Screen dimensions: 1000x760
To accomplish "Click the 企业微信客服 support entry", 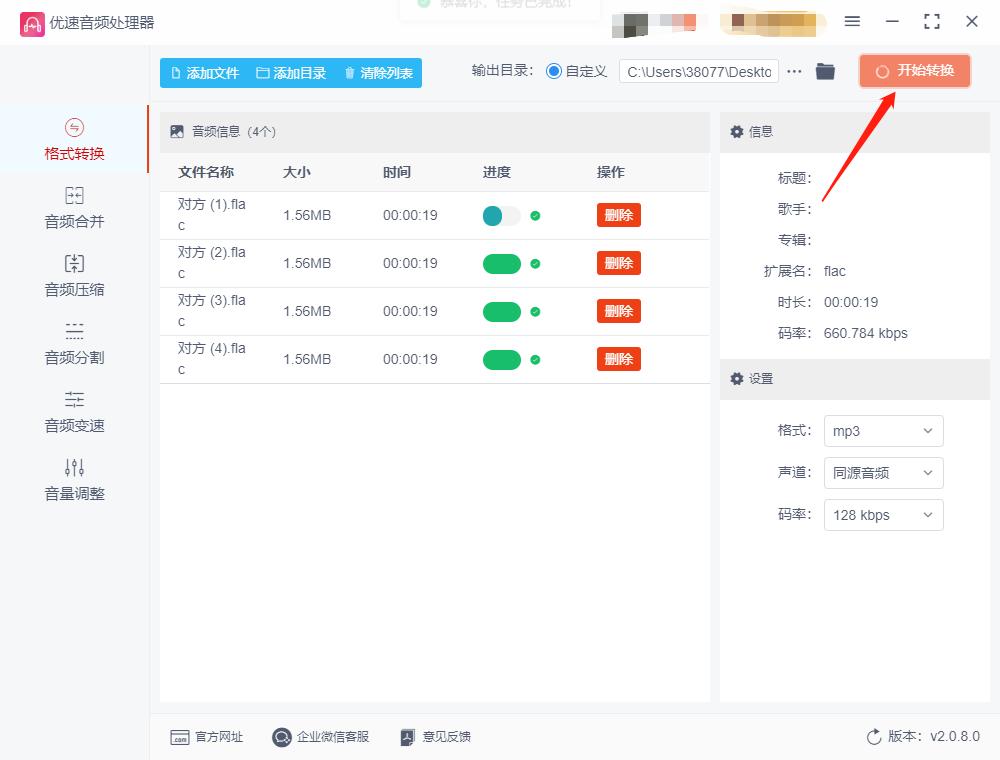I will tap(321, 736).
